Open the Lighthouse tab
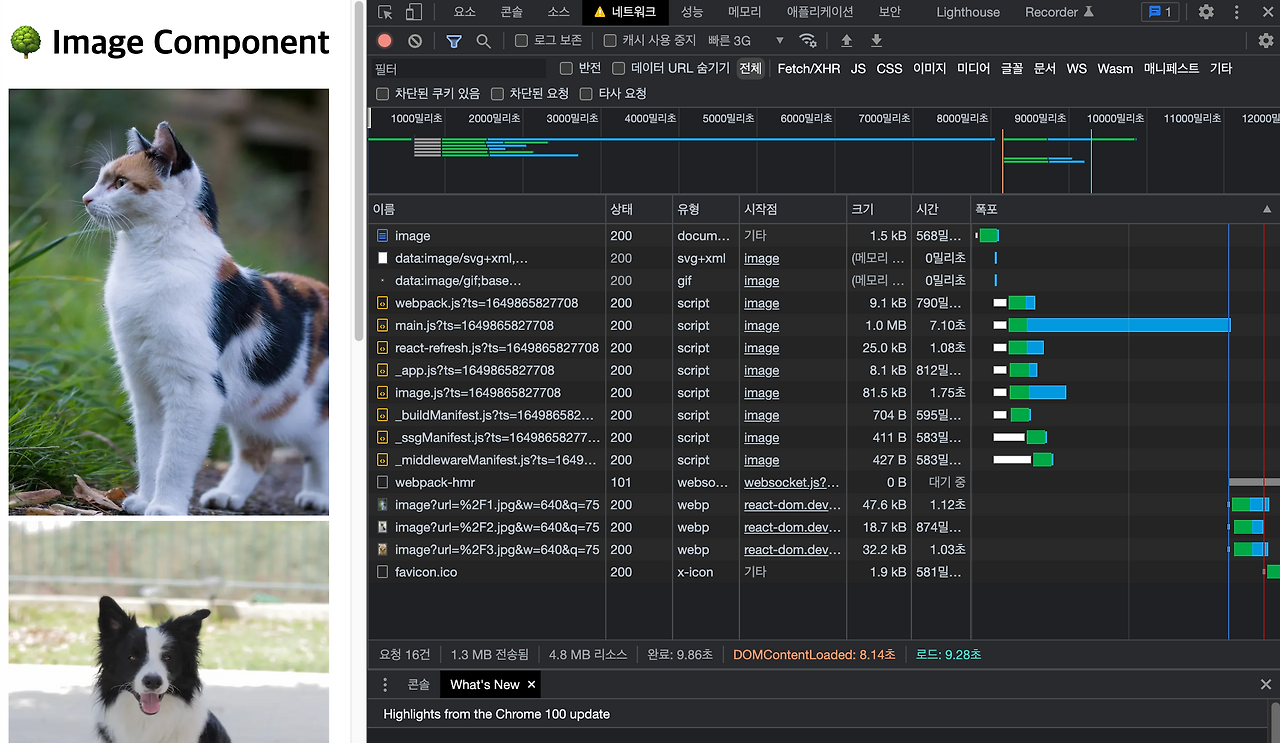 (x=968, y=12)
